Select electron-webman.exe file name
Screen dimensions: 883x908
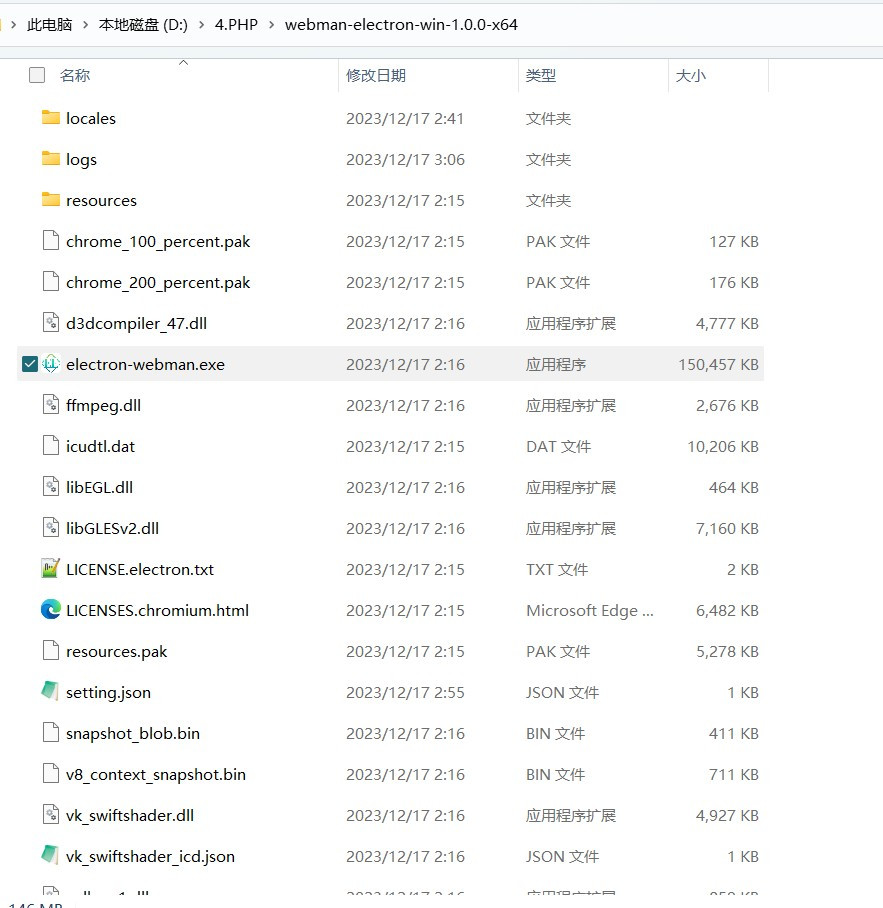click(x=145, y=364)
